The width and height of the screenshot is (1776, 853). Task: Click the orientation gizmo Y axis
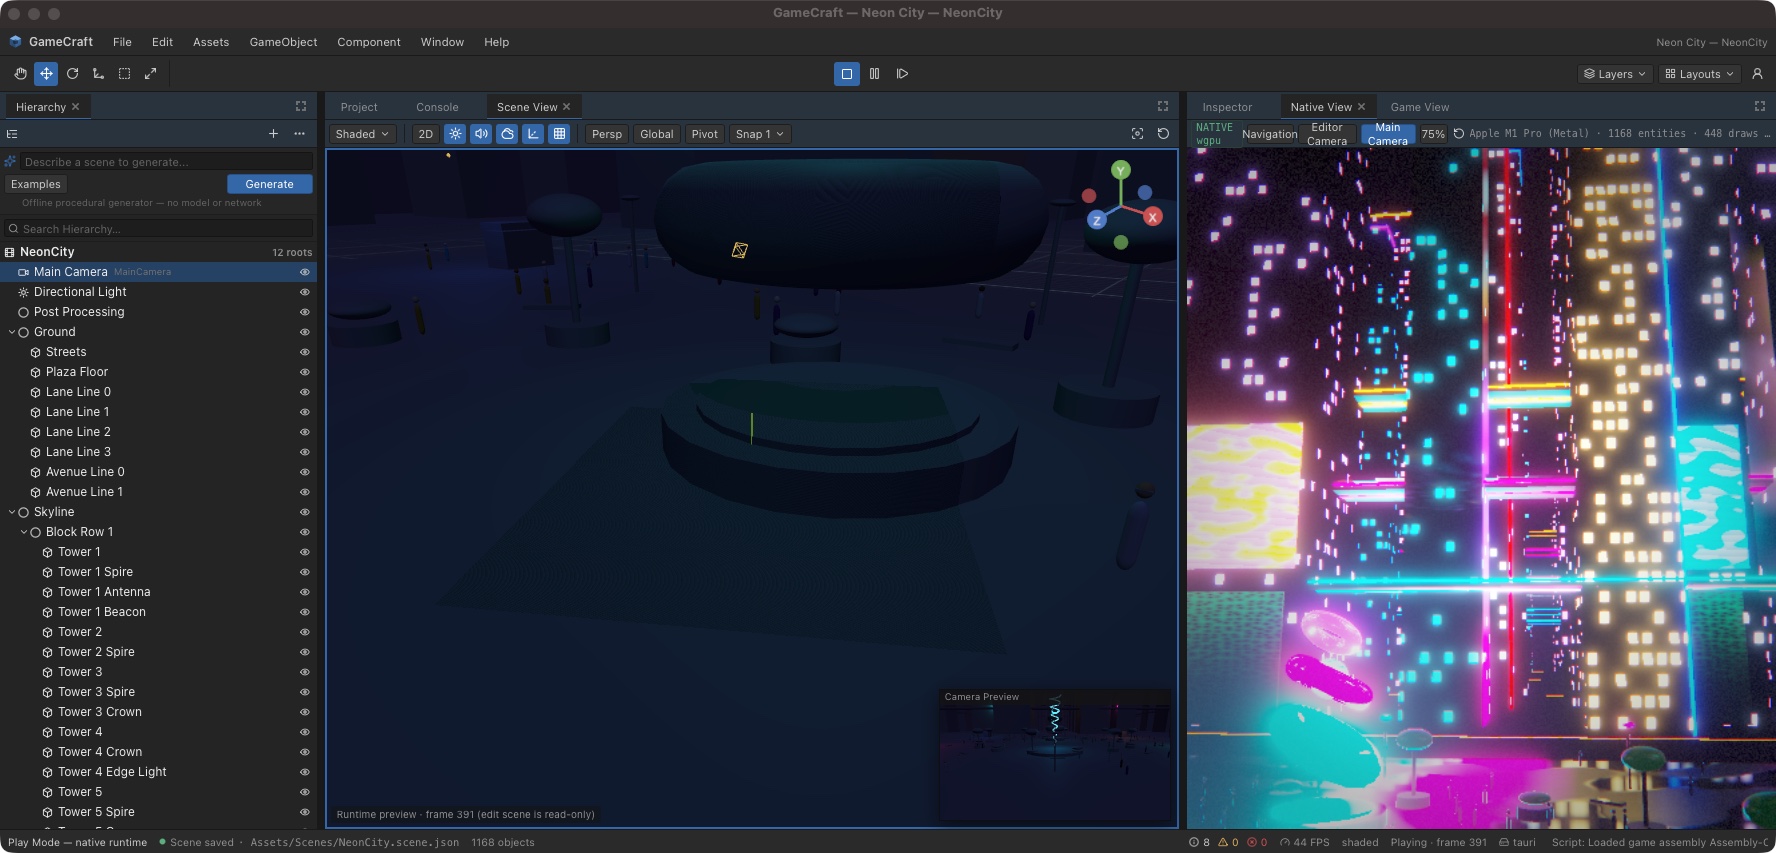1121,171
